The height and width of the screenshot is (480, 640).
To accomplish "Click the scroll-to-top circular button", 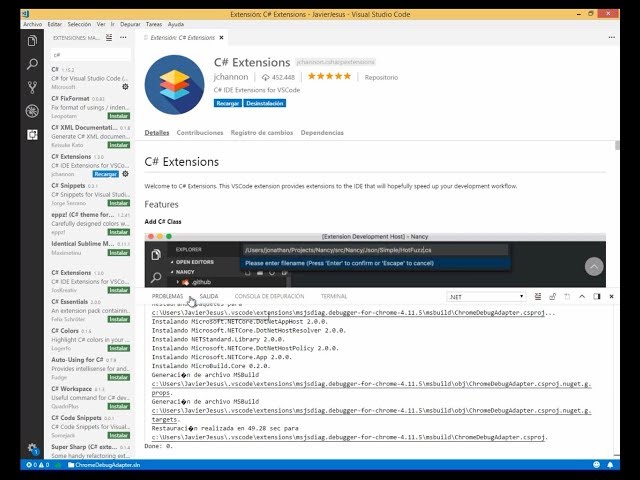I will coord(594,267).
